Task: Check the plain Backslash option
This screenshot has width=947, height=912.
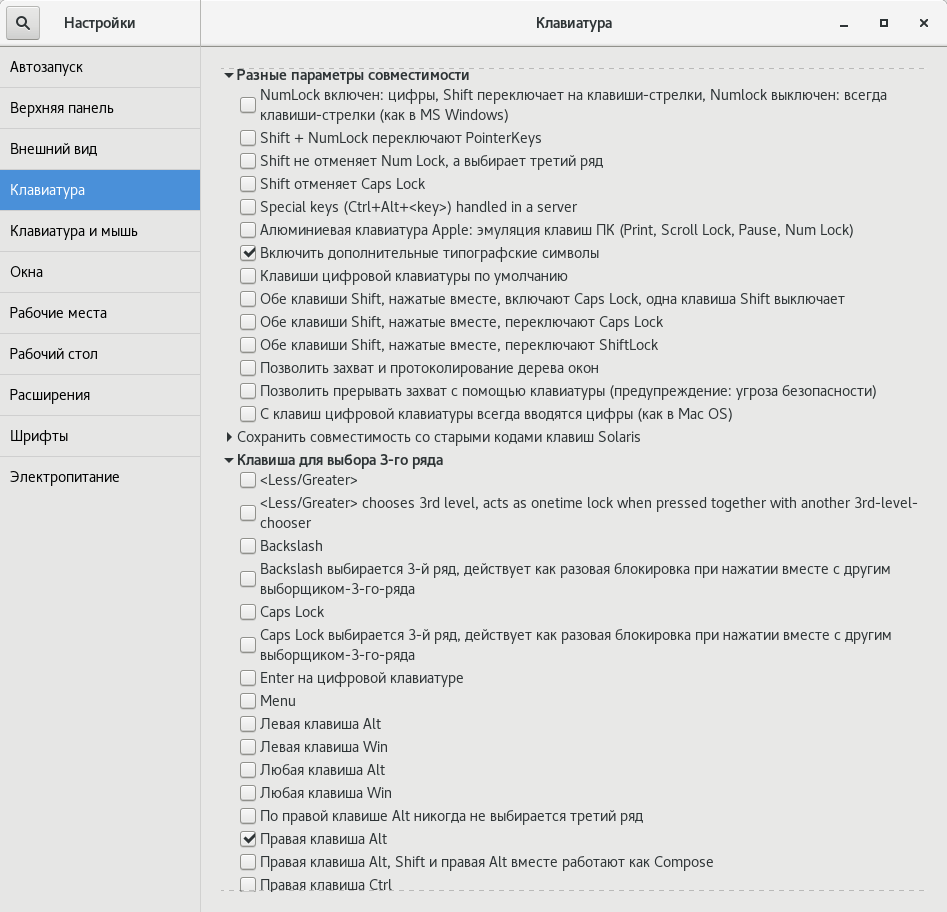Action: pos(248,546)
